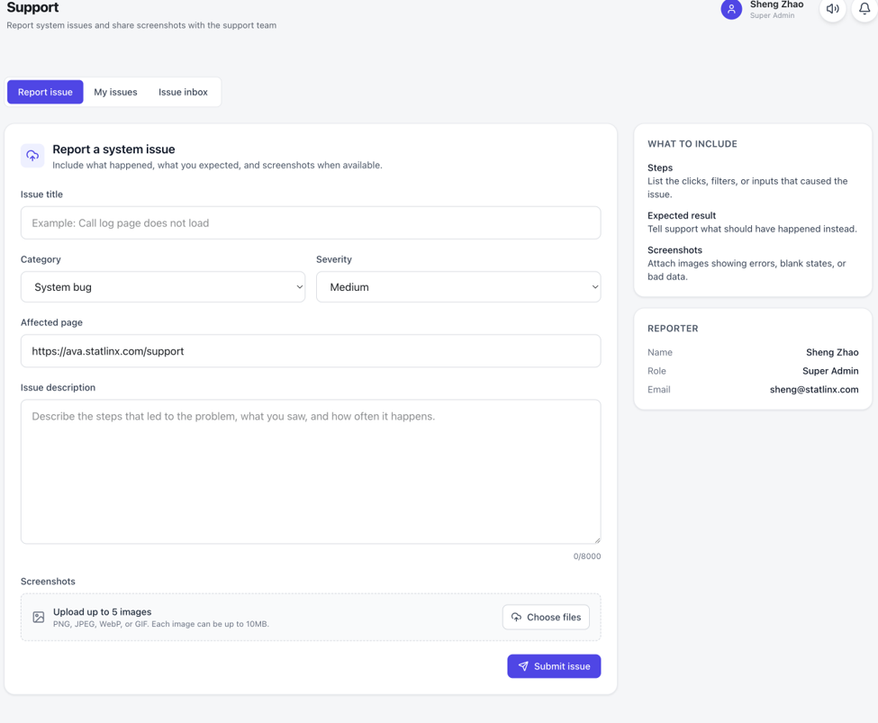This screenshot has height=723, width=878.
Task: Click the description textarea resize handle
Action: coord(597,540)
